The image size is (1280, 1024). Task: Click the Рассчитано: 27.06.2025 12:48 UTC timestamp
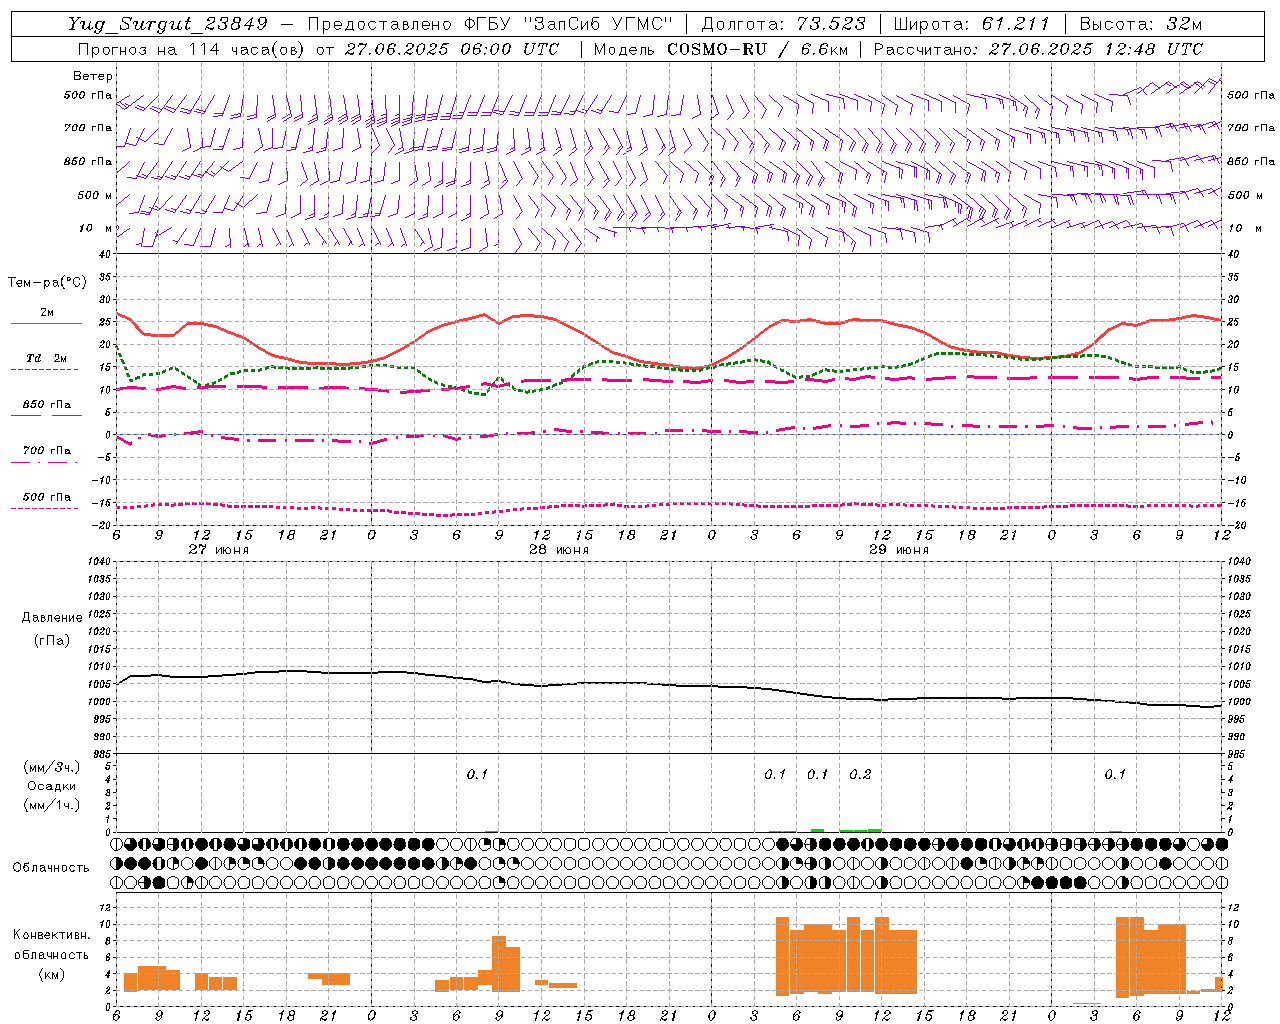click(1038, 49)
